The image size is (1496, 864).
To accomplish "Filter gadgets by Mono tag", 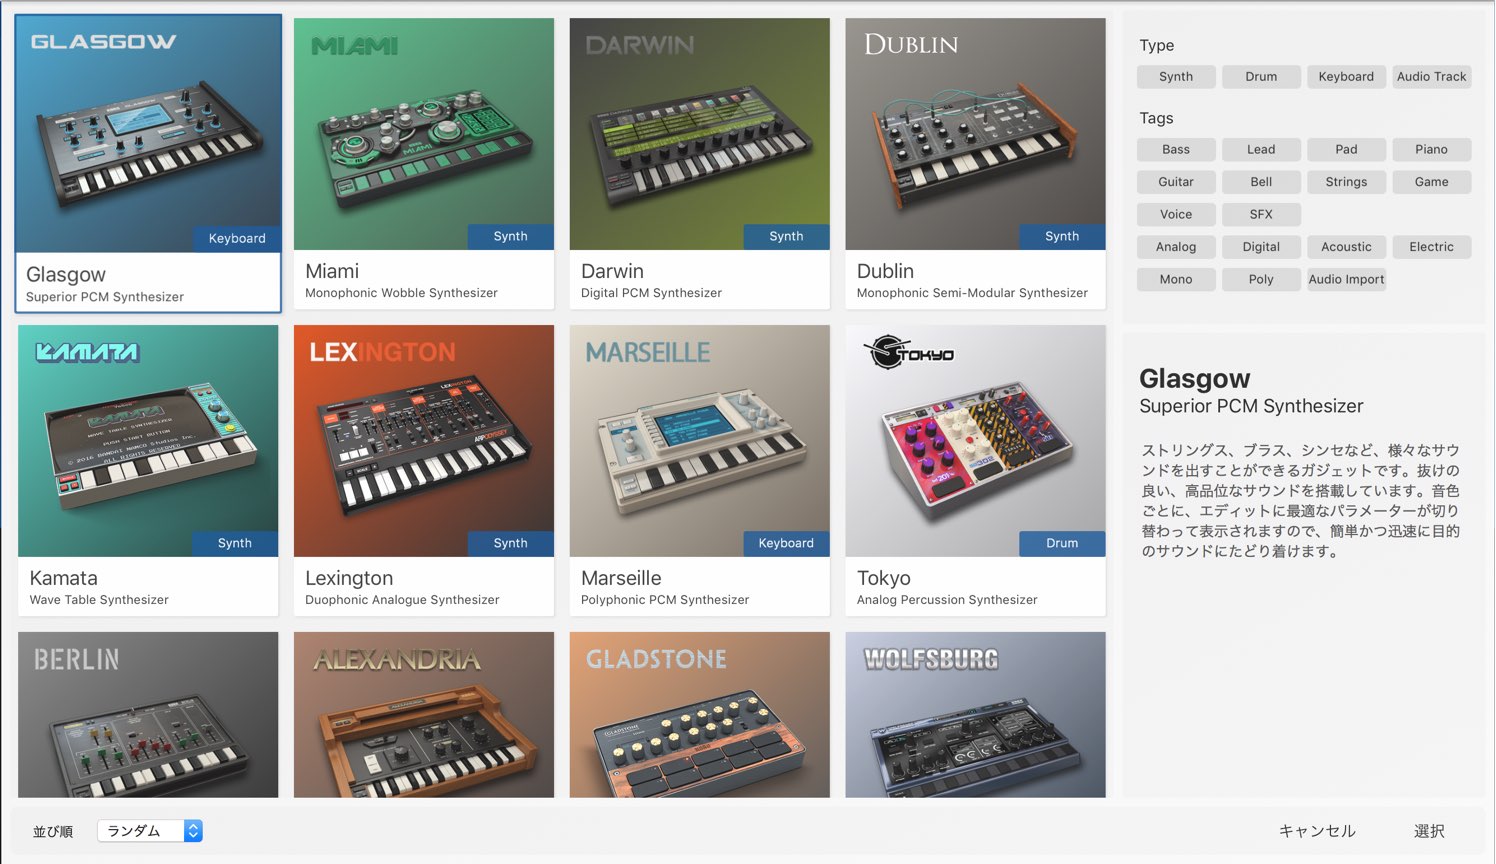I will pos(1176,280).
